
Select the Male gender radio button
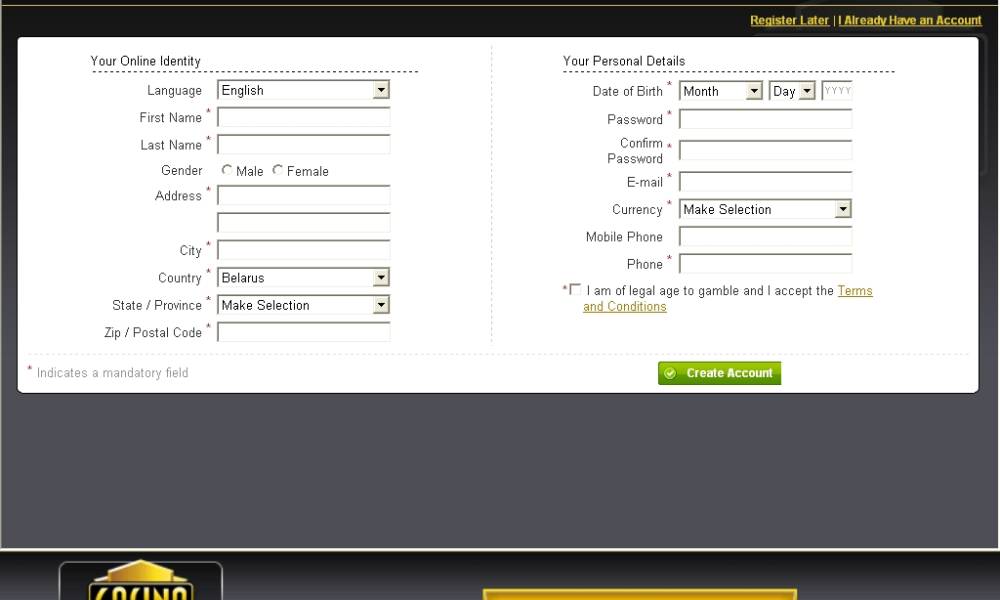coord(227,171)
